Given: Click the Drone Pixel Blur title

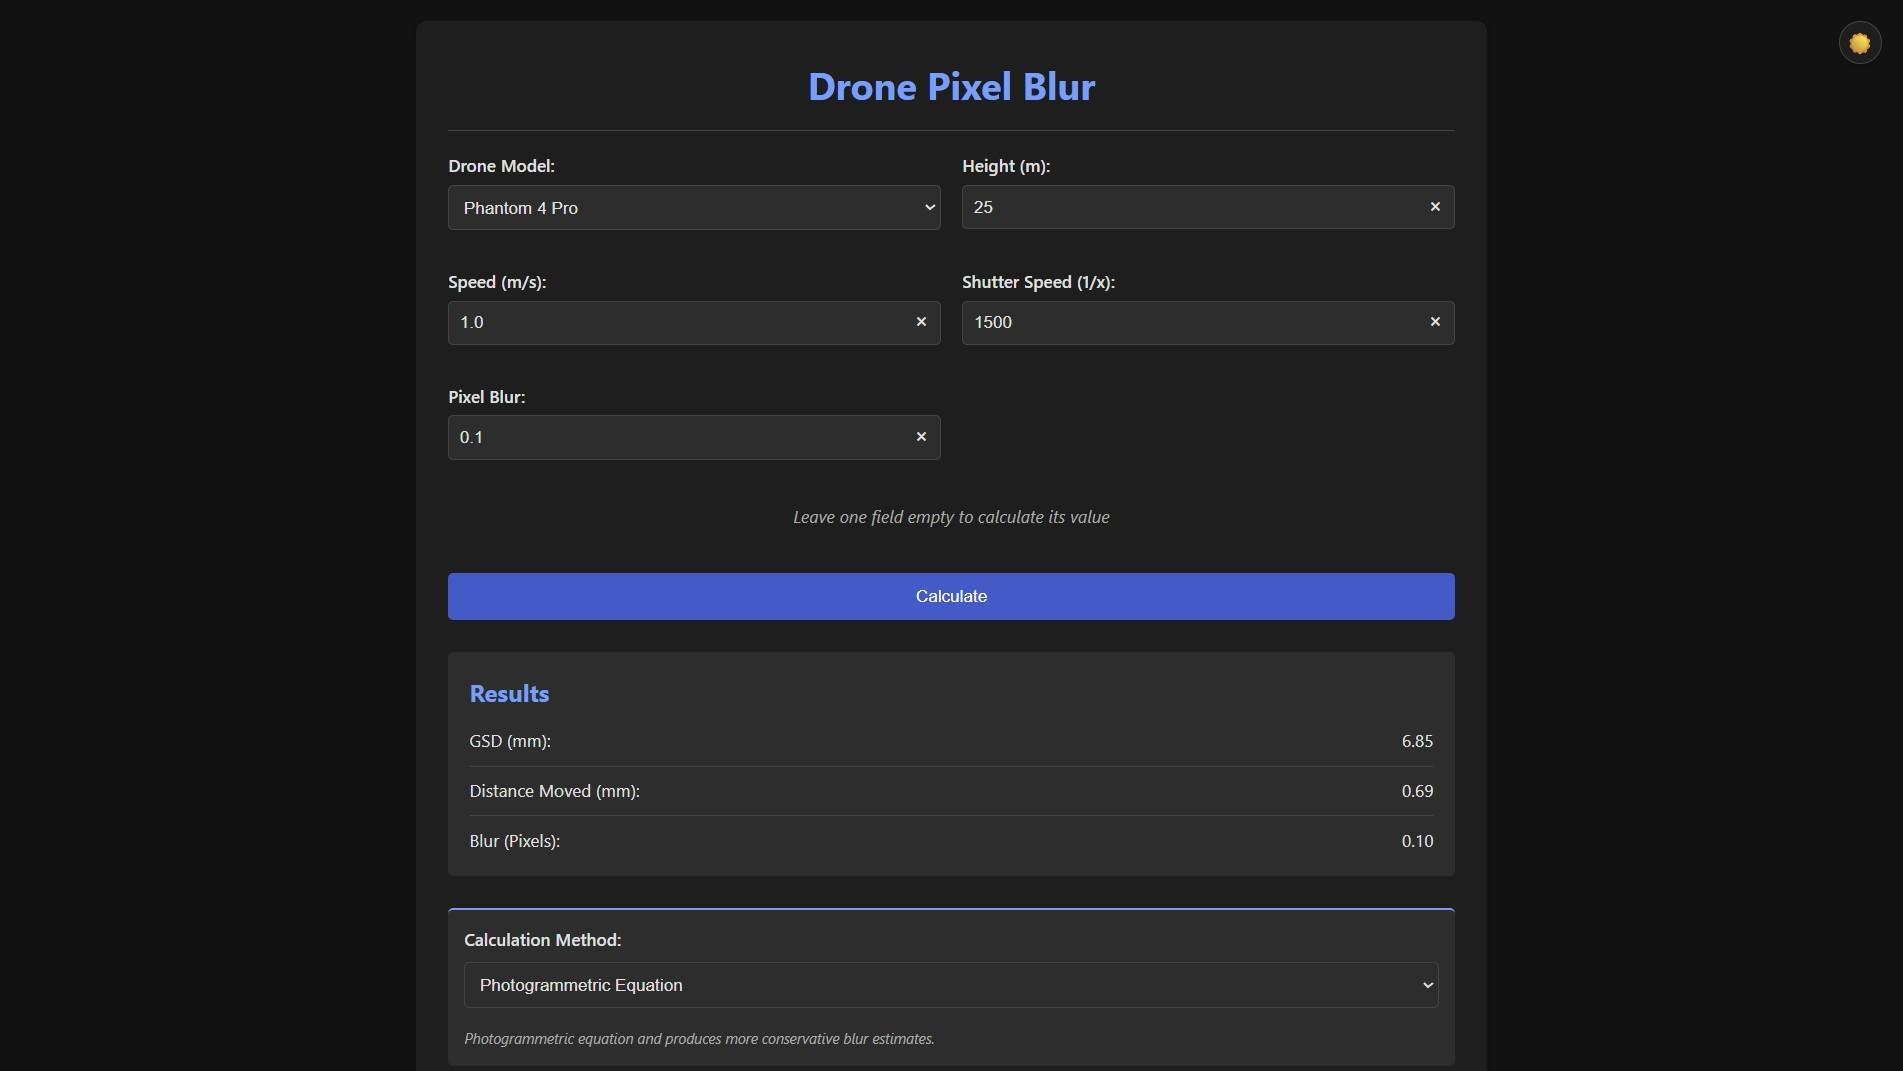Looking at the screenshot, I should tap(949, 87).
